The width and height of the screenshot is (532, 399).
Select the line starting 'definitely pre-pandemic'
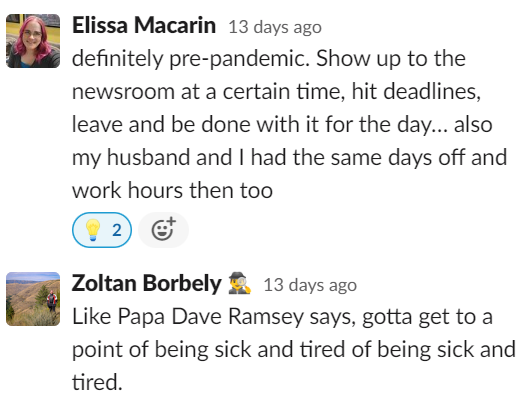point(269,59)
